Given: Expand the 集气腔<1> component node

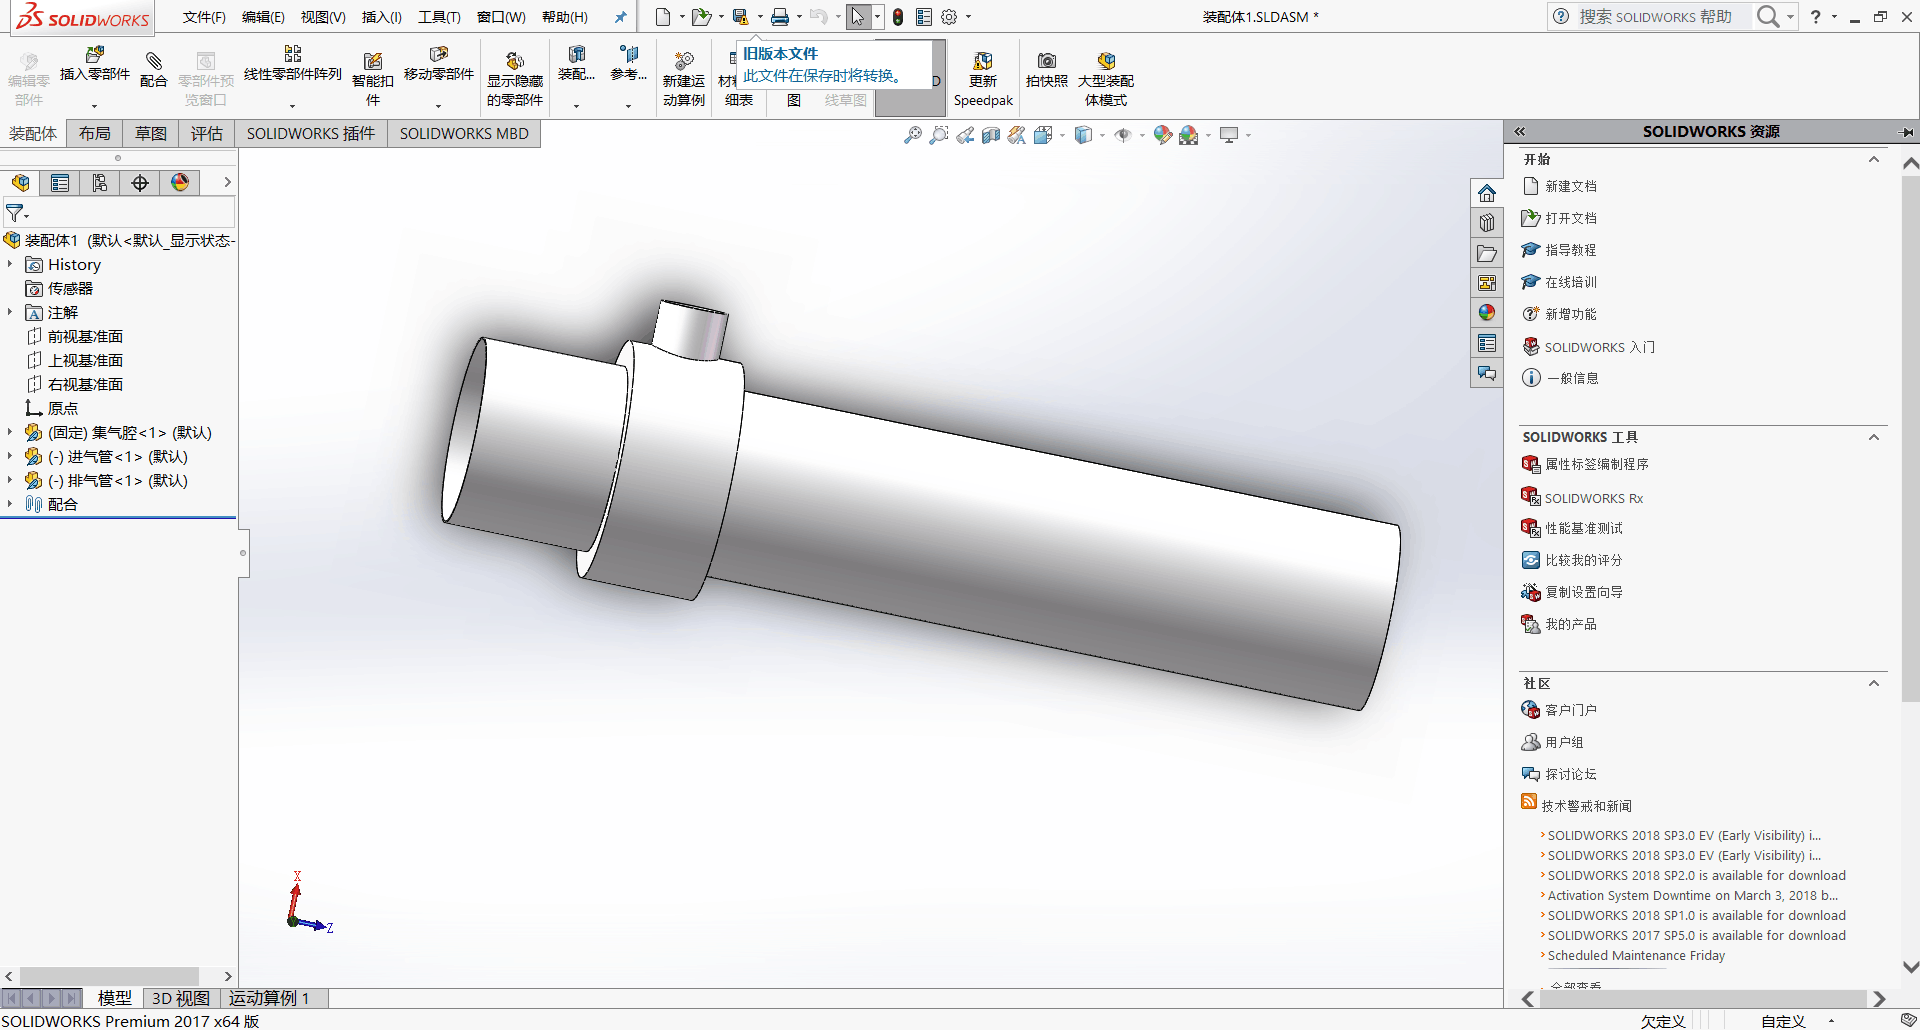Looking at the screenshot, I should click(x=10, y=432).
